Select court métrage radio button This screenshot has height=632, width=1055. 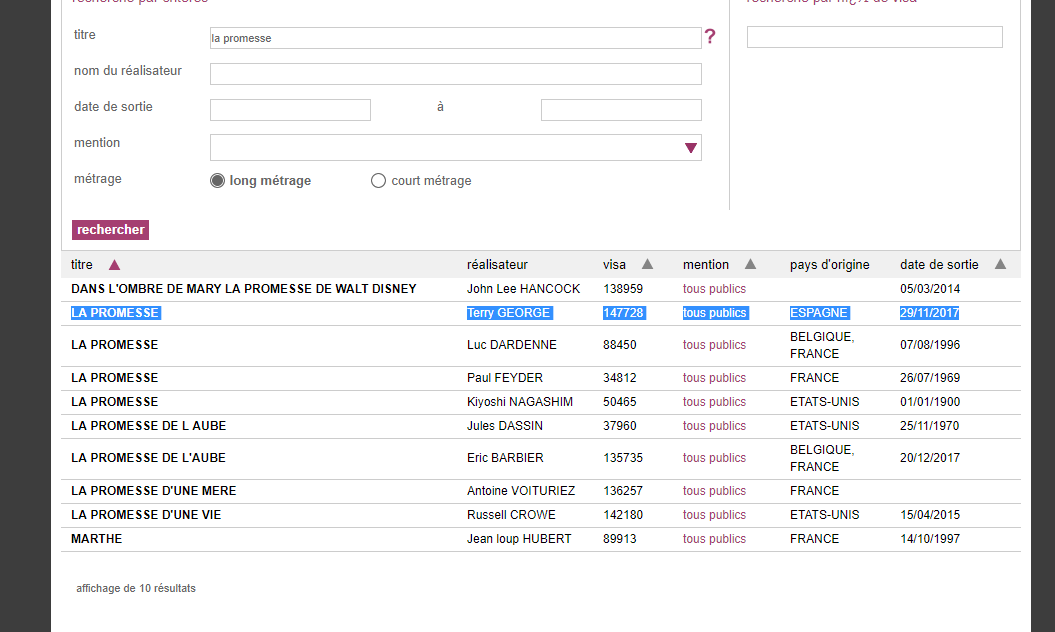click(378, 180)
